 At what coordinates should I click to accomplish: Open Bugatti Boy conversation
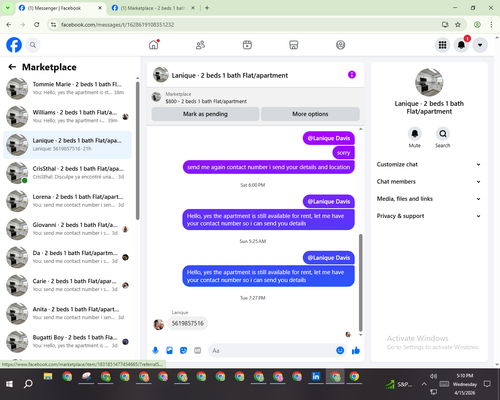67,342
